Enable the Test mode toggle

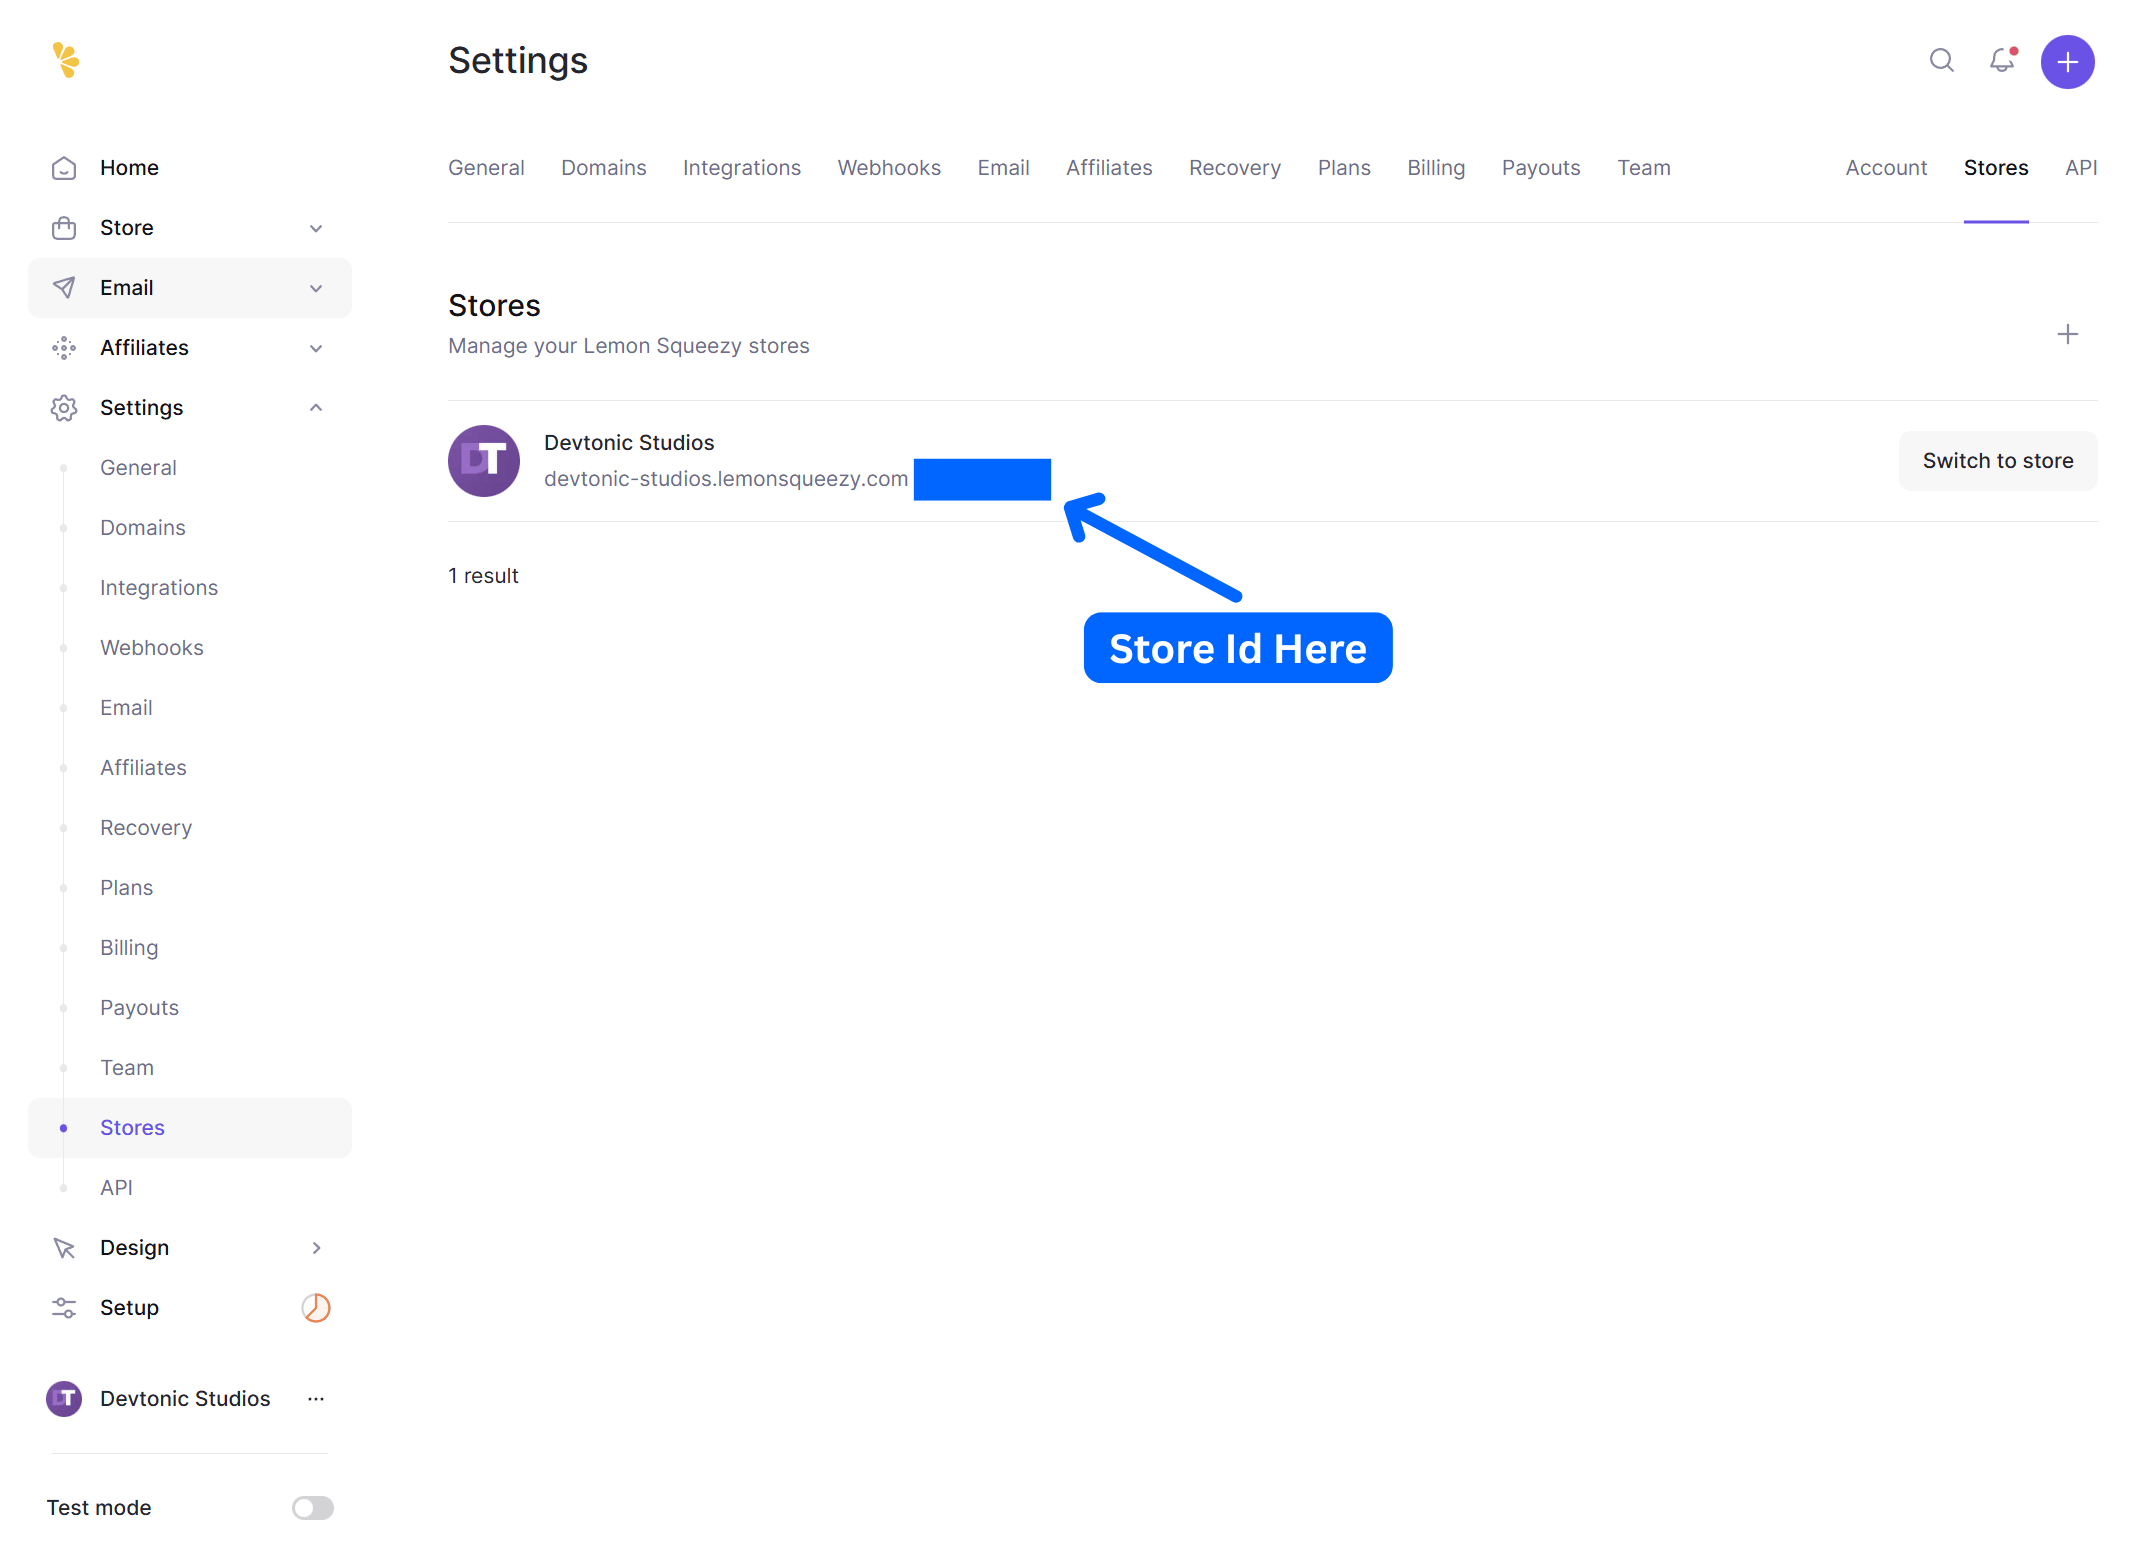(312, 1507)
